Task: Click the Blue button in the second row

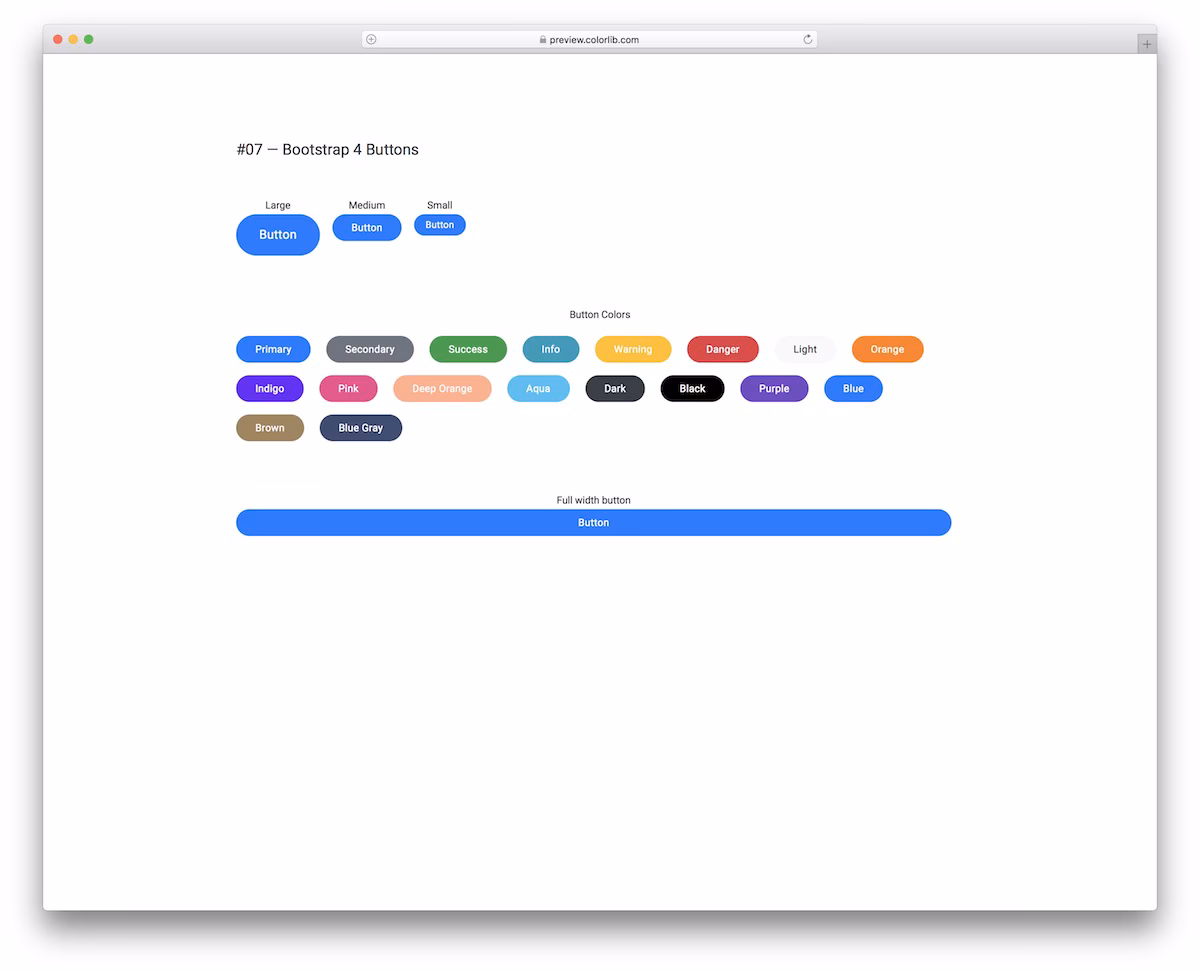Action: point(853,388)
